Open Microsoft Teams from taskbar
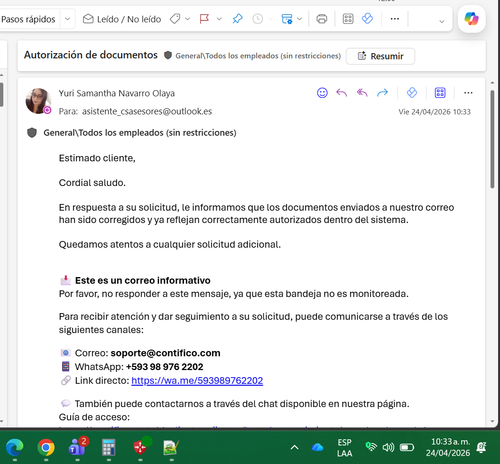The height and width of the screenshot is (464, 500). pyautogui.click(x=77, y=447)
